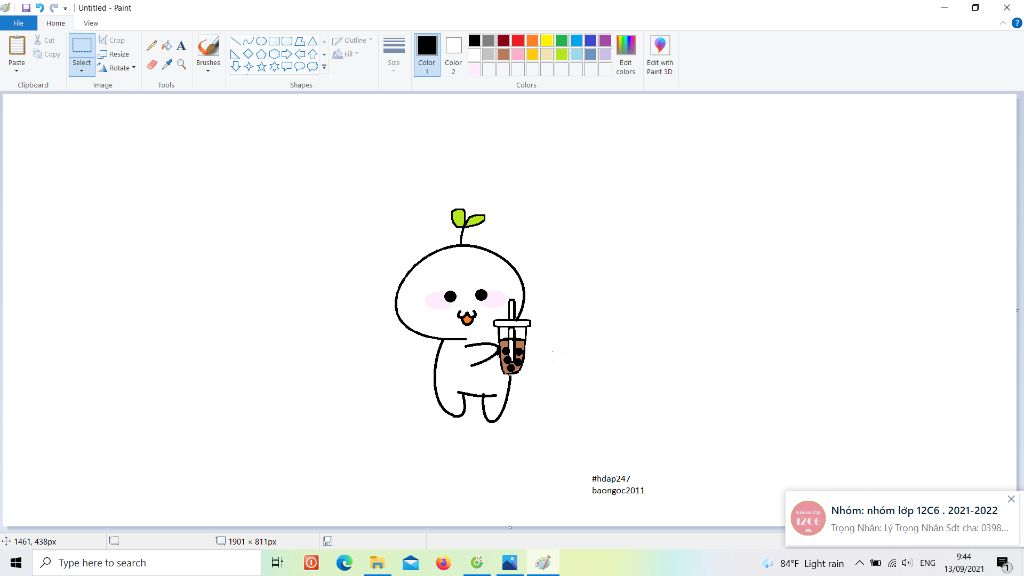Click the Paste clipboard icon
The width and height of the screenshot is (1024, 576).
[x=16, y=46]
